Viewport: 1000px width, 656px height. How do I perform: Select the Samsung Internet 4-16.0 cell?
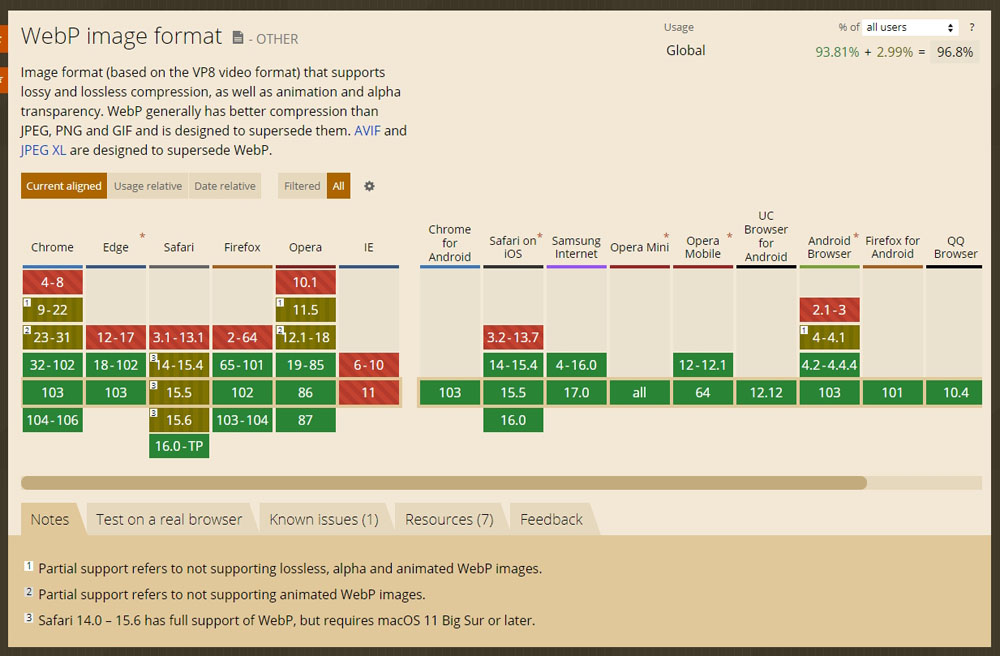[x=576, y=365]
